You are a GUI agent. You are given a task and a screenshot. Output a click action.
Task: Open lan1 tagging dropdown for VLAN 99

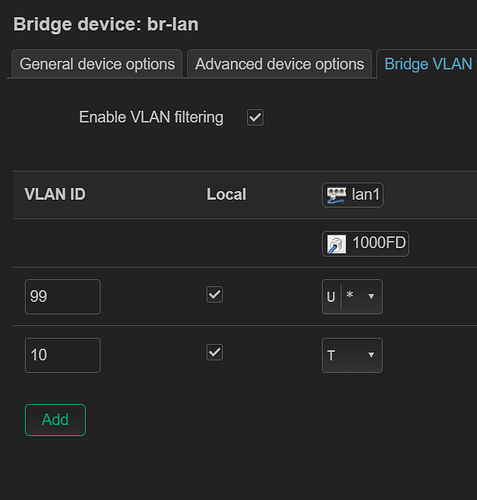[352, 297]
